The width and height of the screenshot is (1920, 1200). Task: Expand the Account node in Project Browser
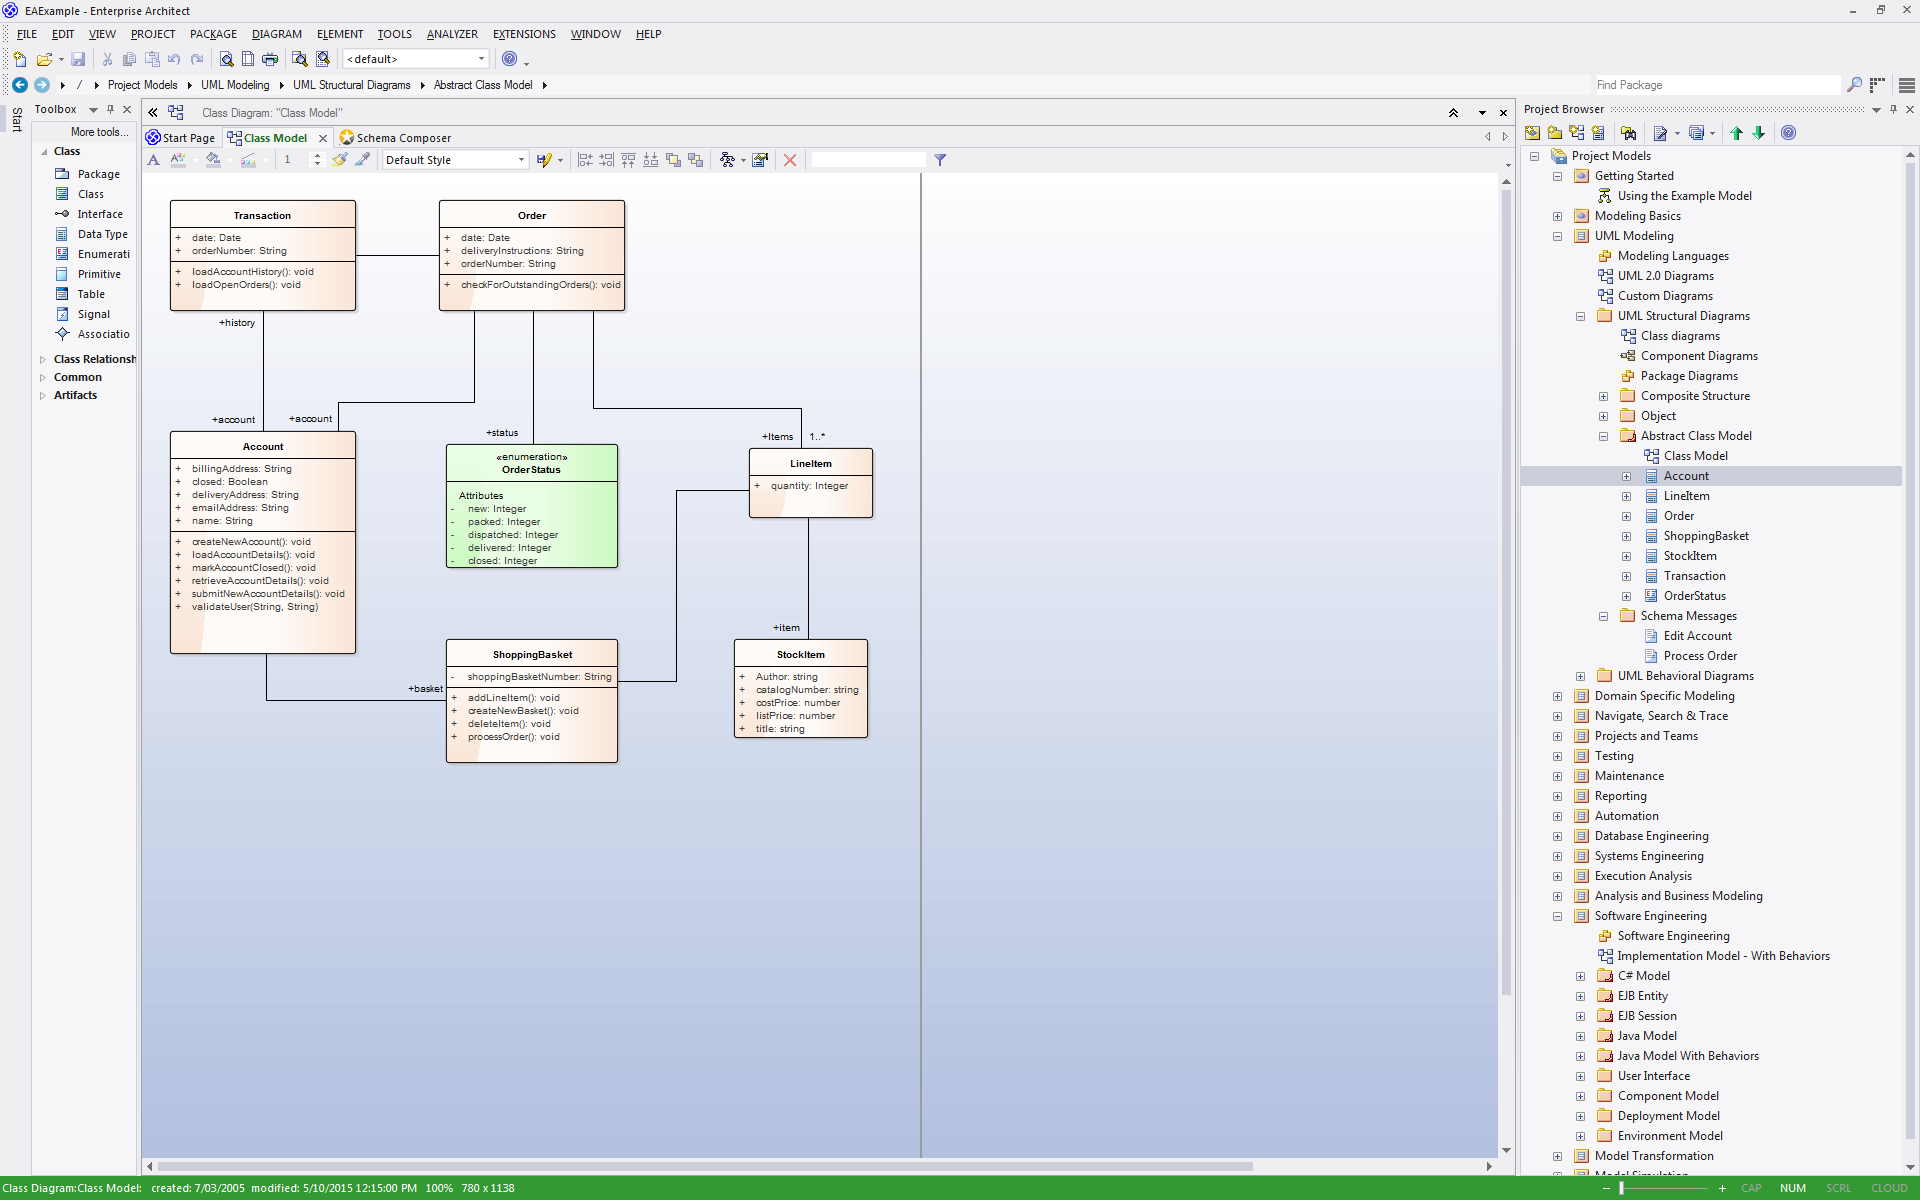(x=1626, y=476)
